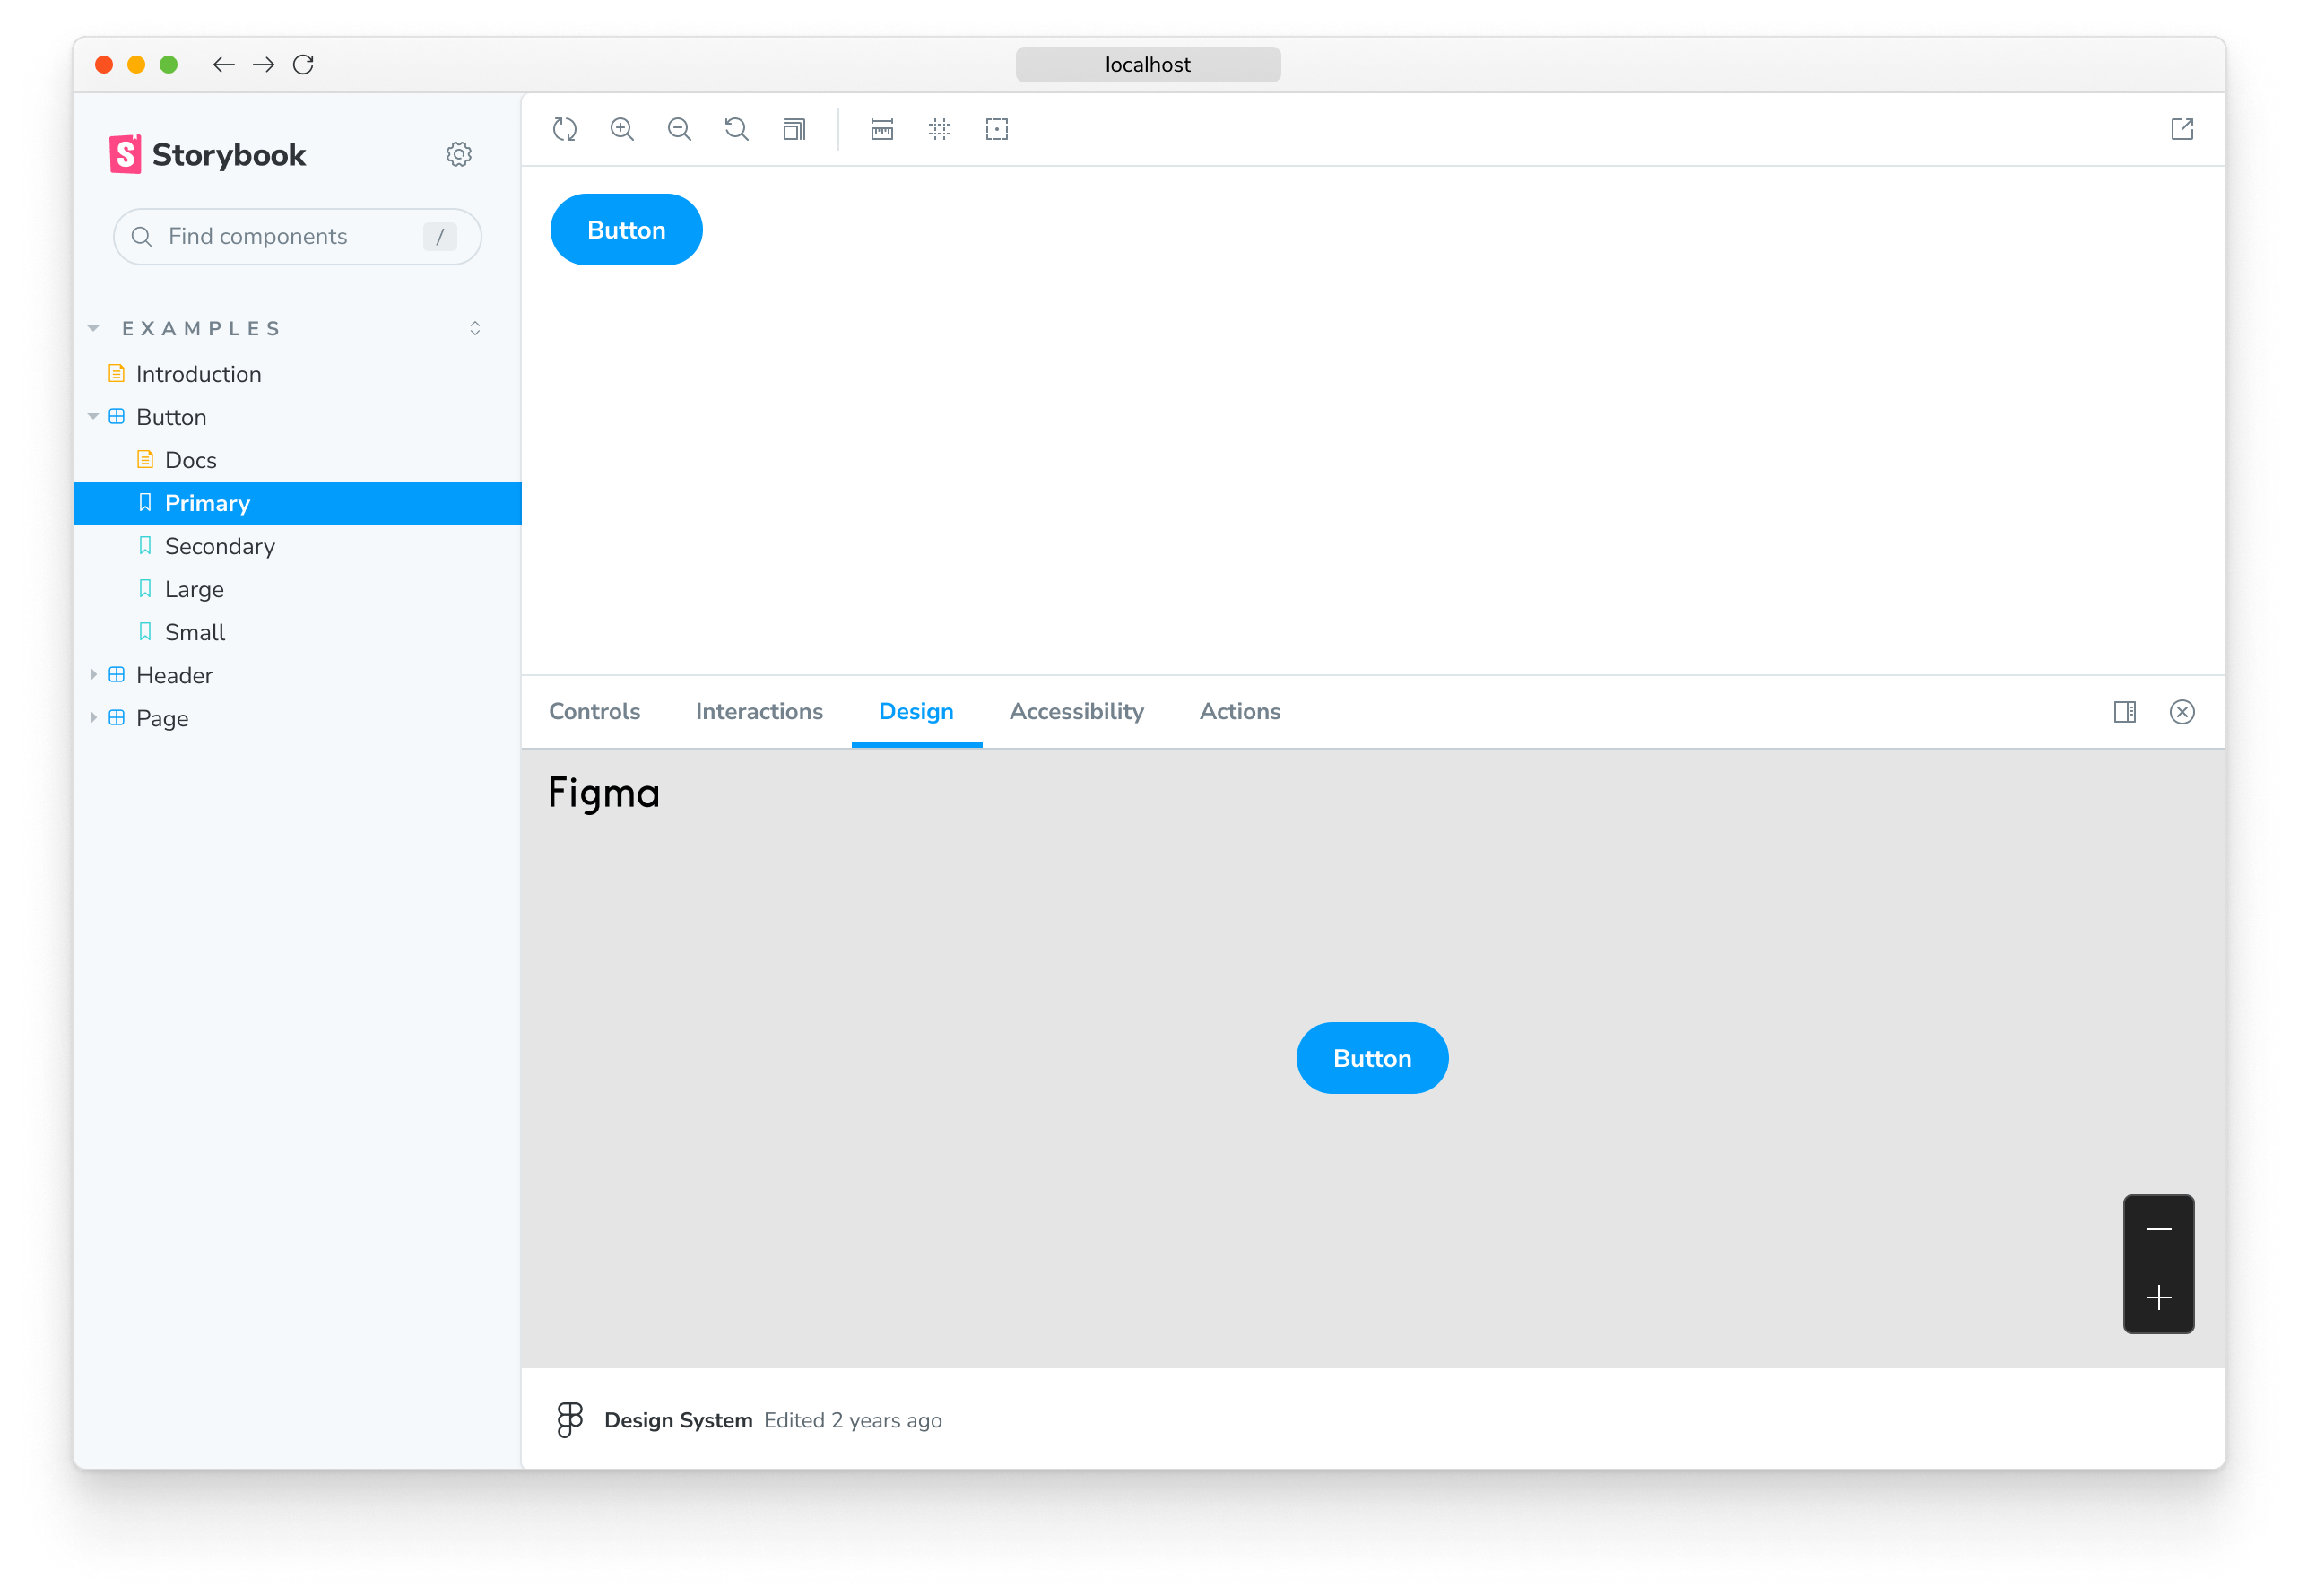Zoom into the Figma embed with the plus control

pos(2158,1298)
